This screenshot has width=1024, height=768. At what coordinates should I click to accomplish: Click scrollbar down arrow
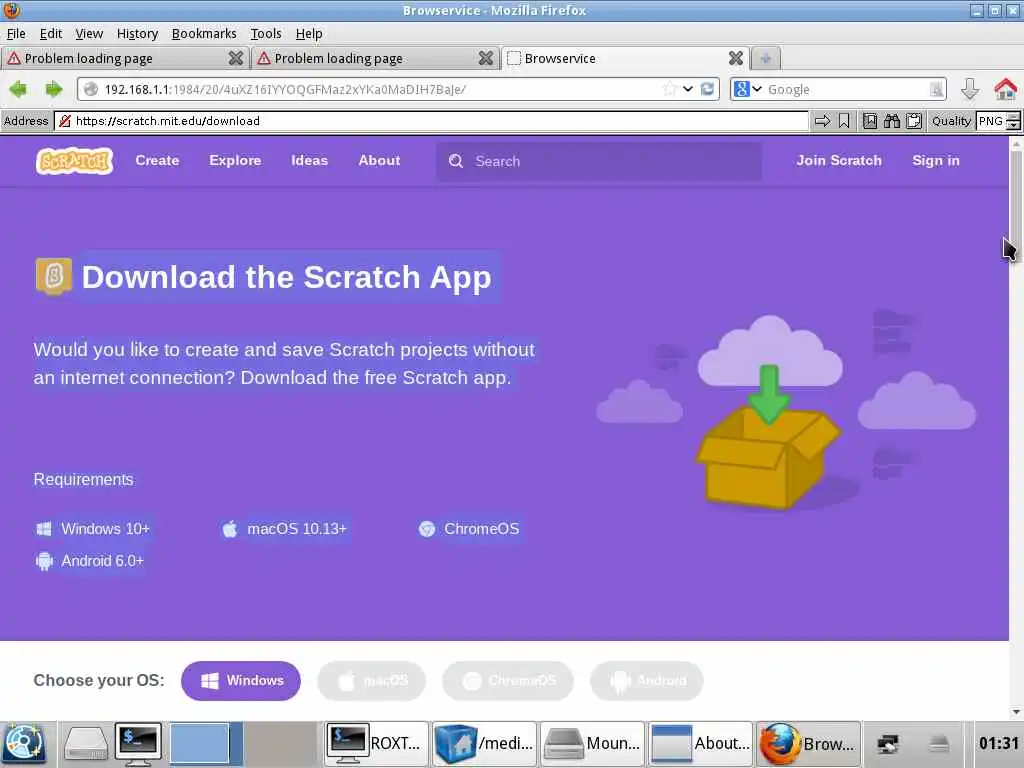point(1016,712)
